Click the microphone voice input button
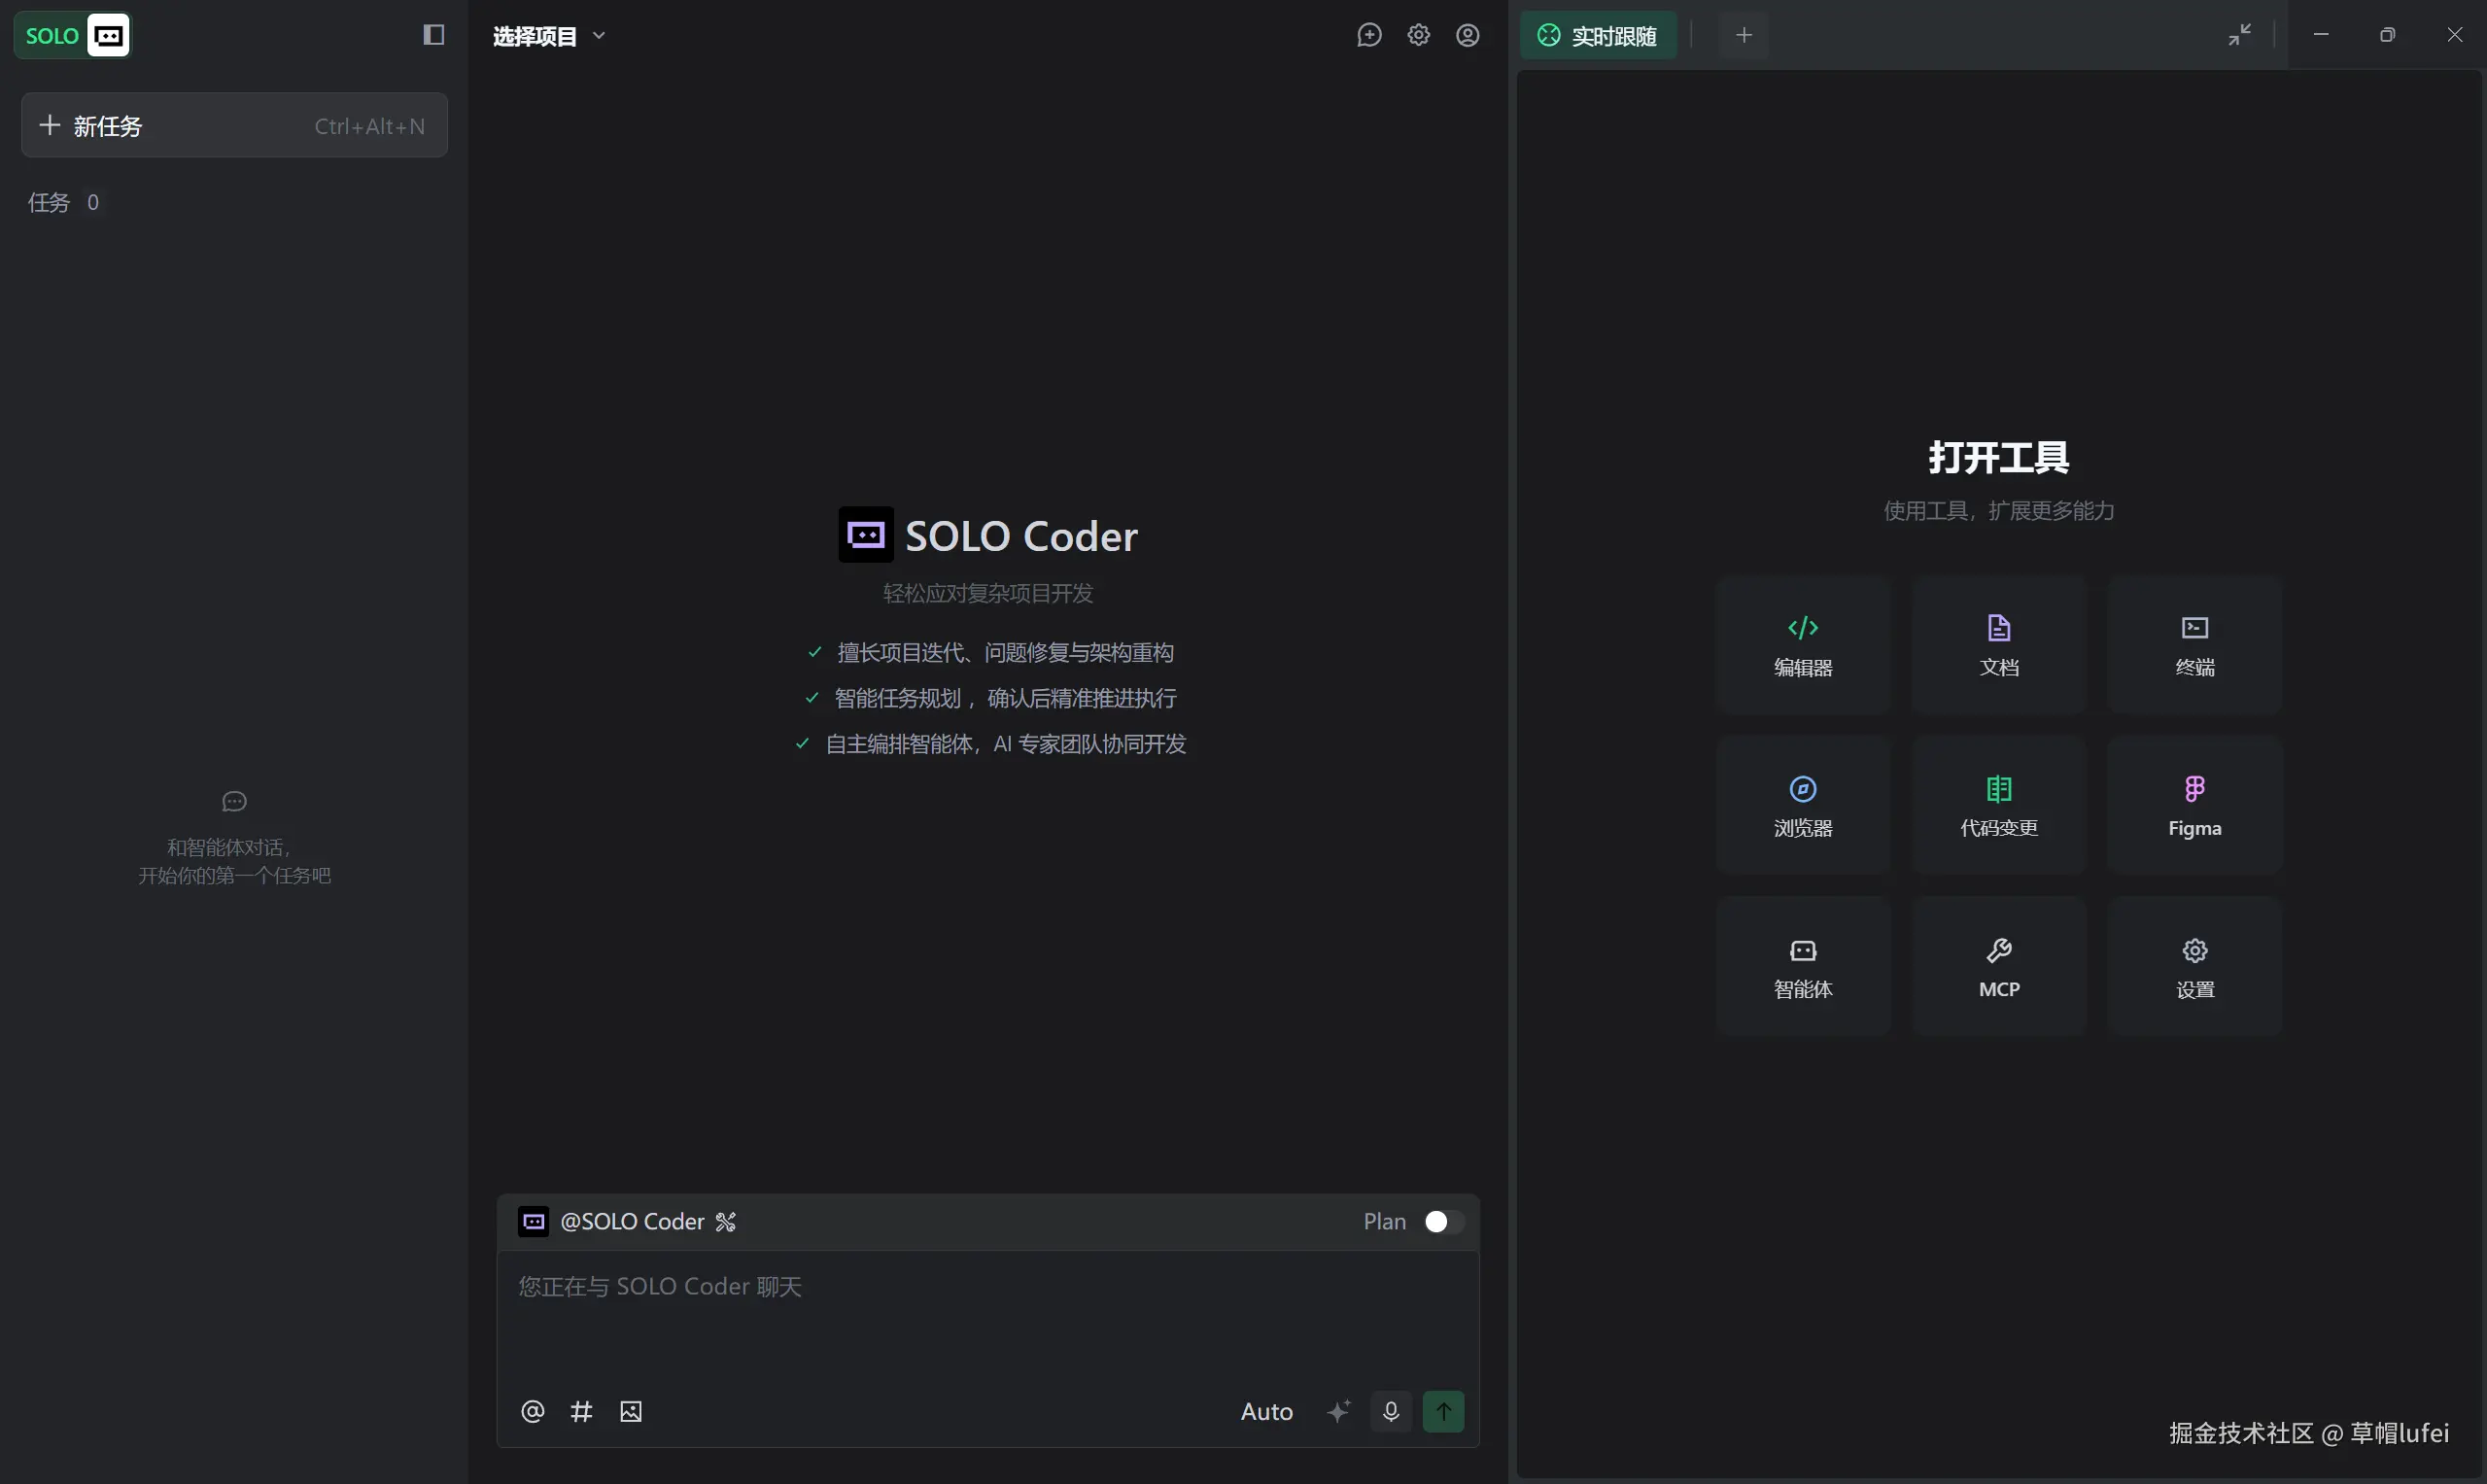The height and width of the screenshot is (1484, 2487). point(1390,1411)
